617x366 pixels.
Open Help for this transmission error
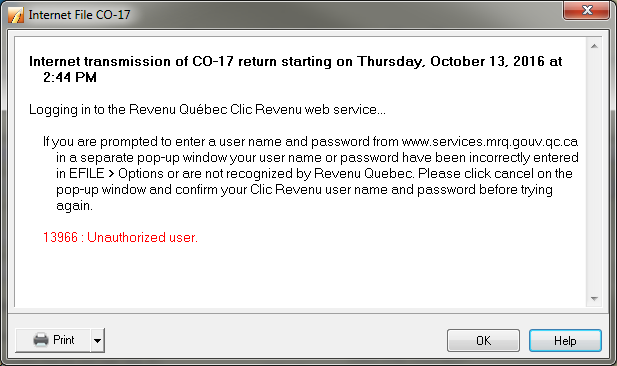coord(565,340)
